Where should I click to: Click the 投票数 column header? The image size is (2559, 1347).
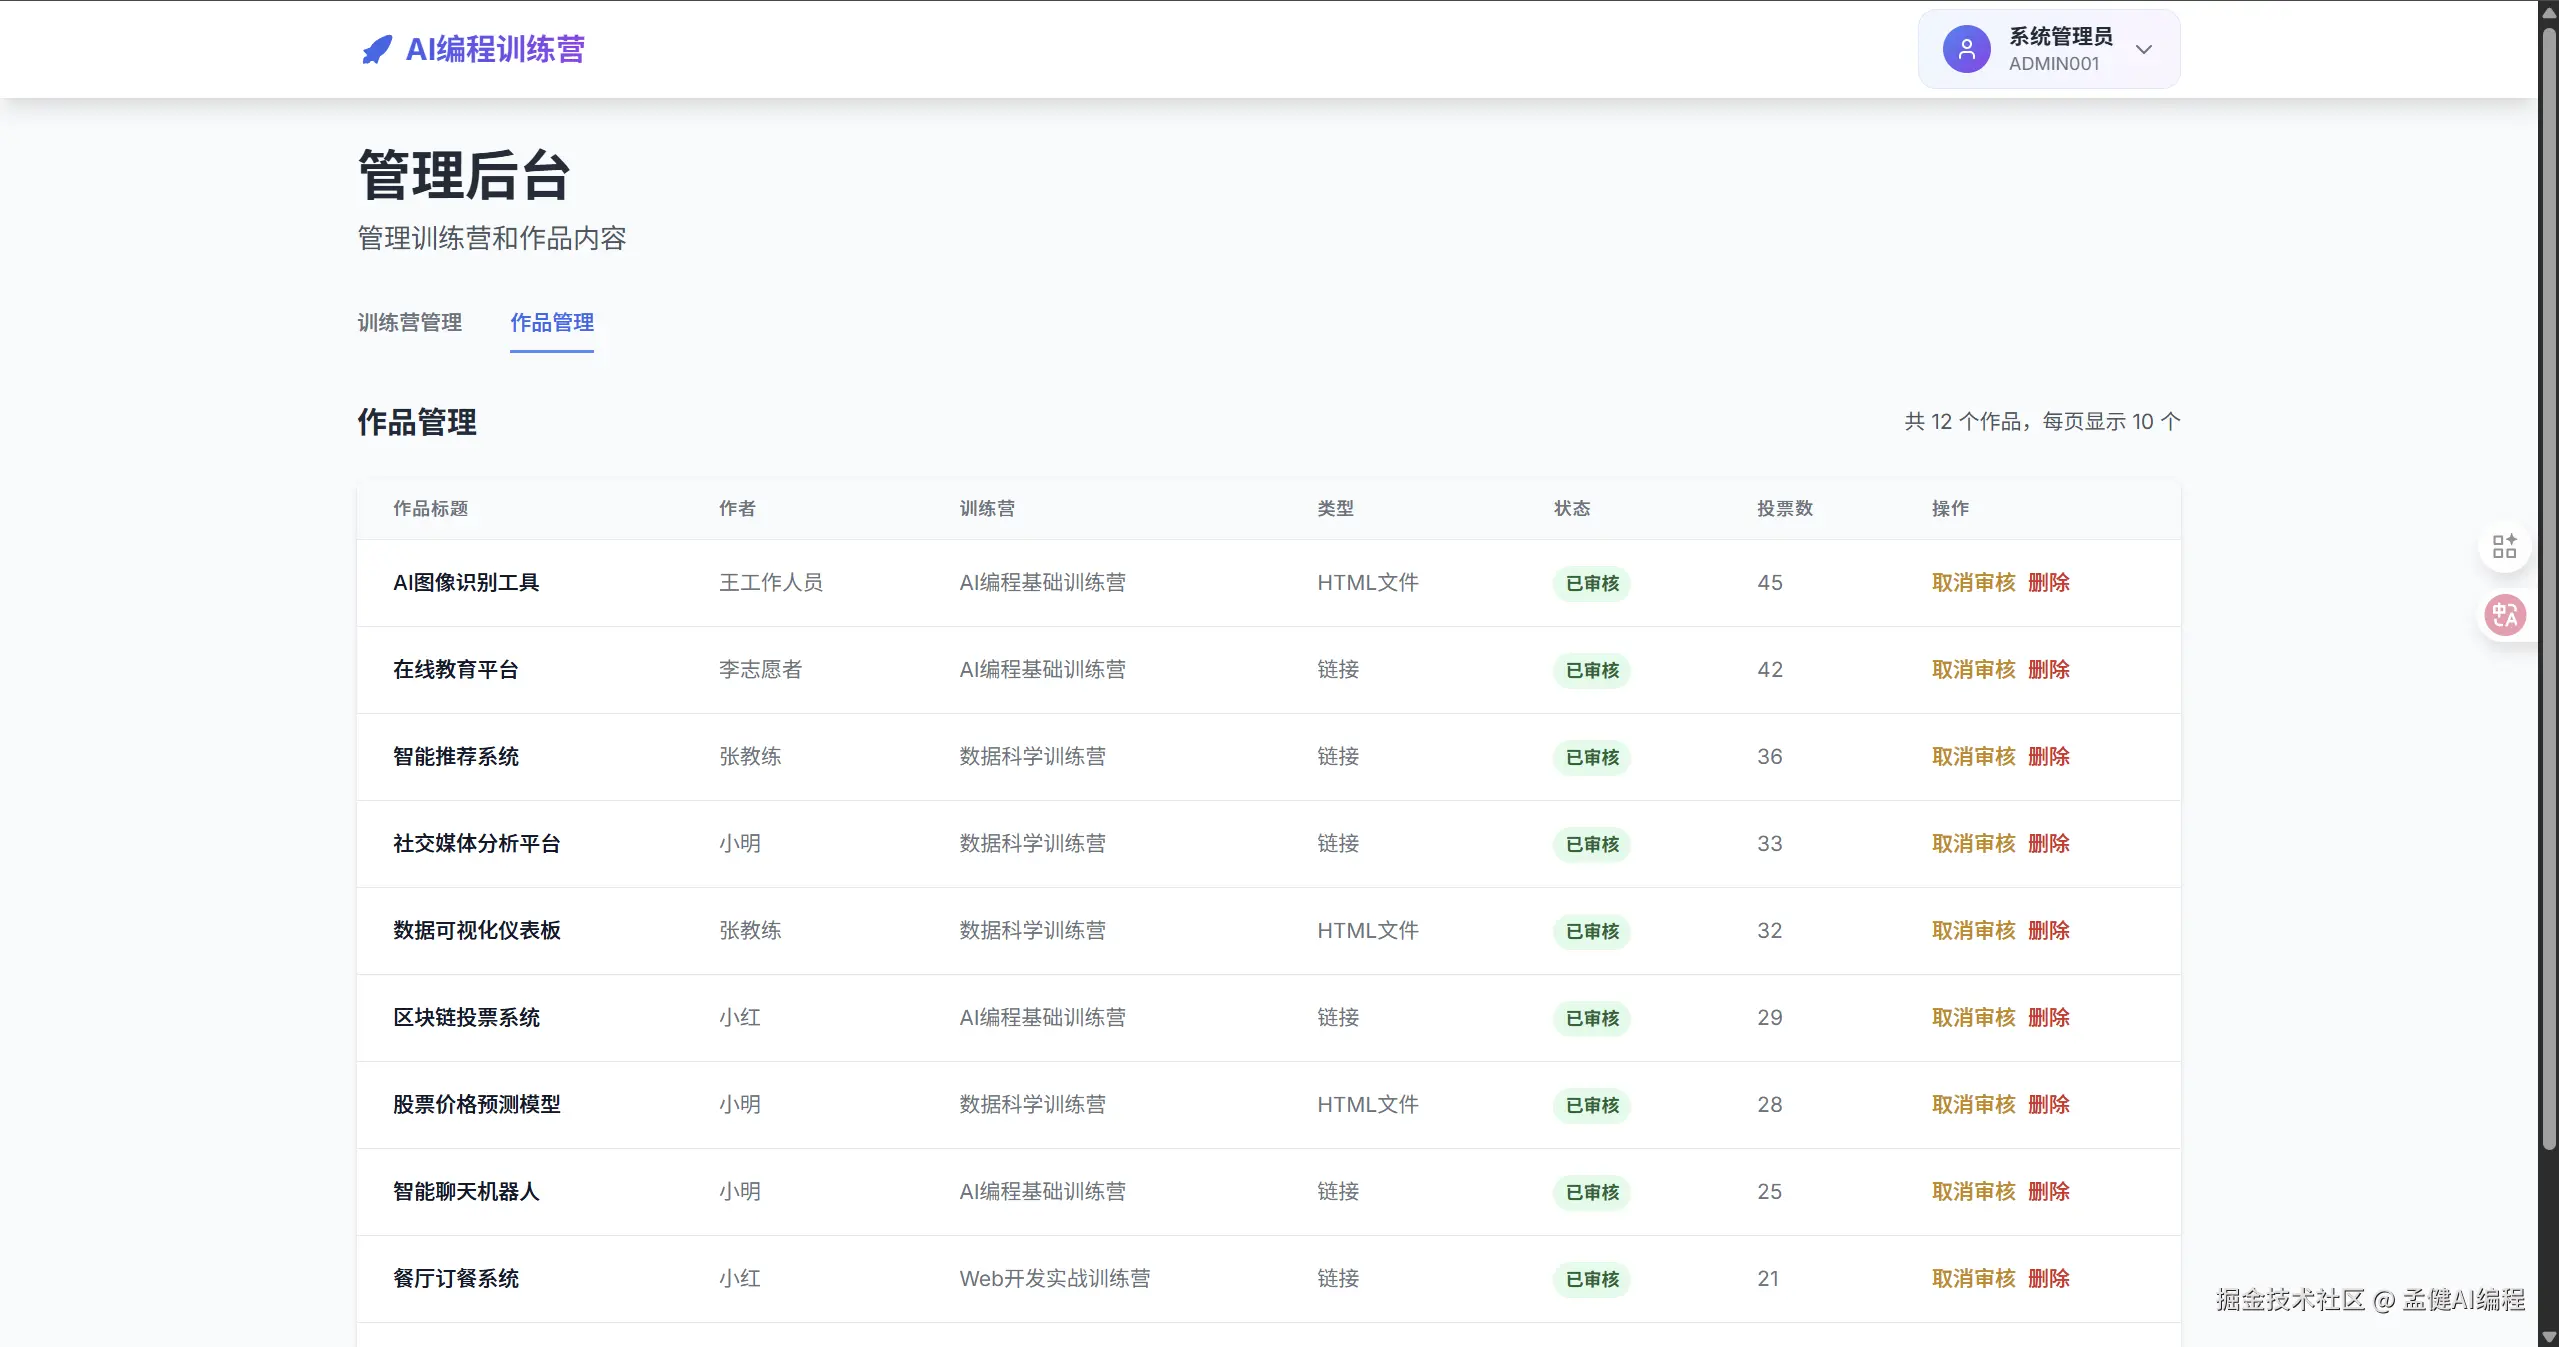(1784, 508)
